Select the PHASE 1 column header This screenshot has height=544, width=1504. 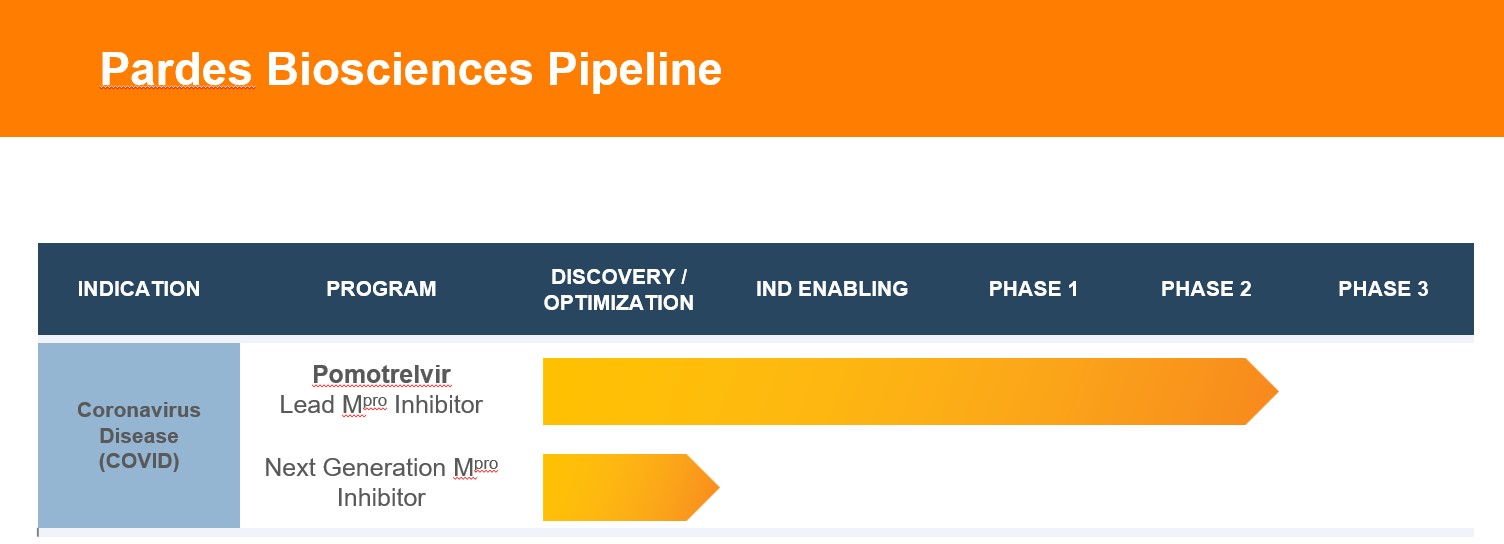[1033, 289]
